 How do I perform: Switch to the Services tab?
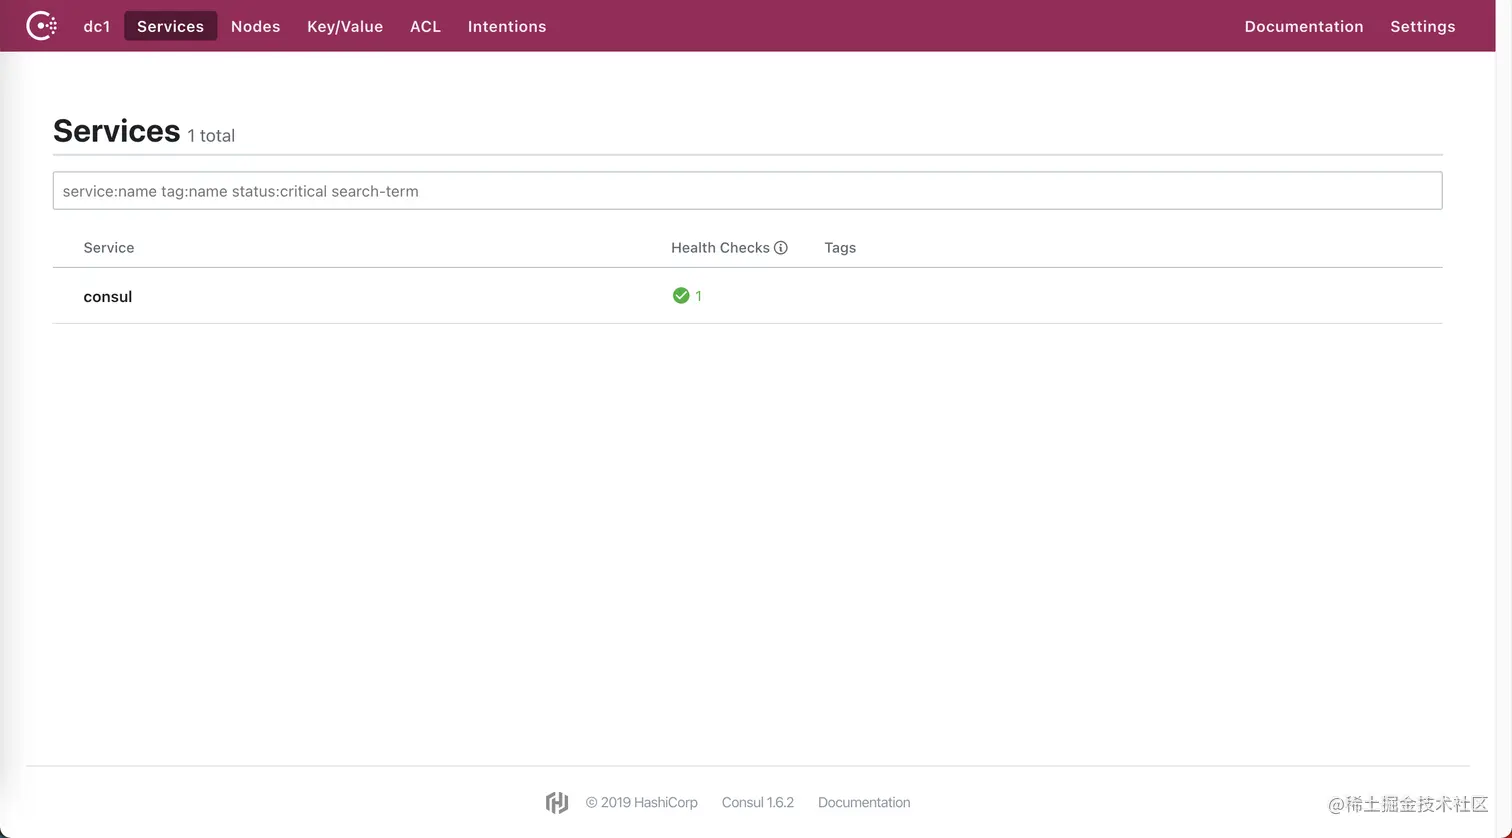pos(170,26)
